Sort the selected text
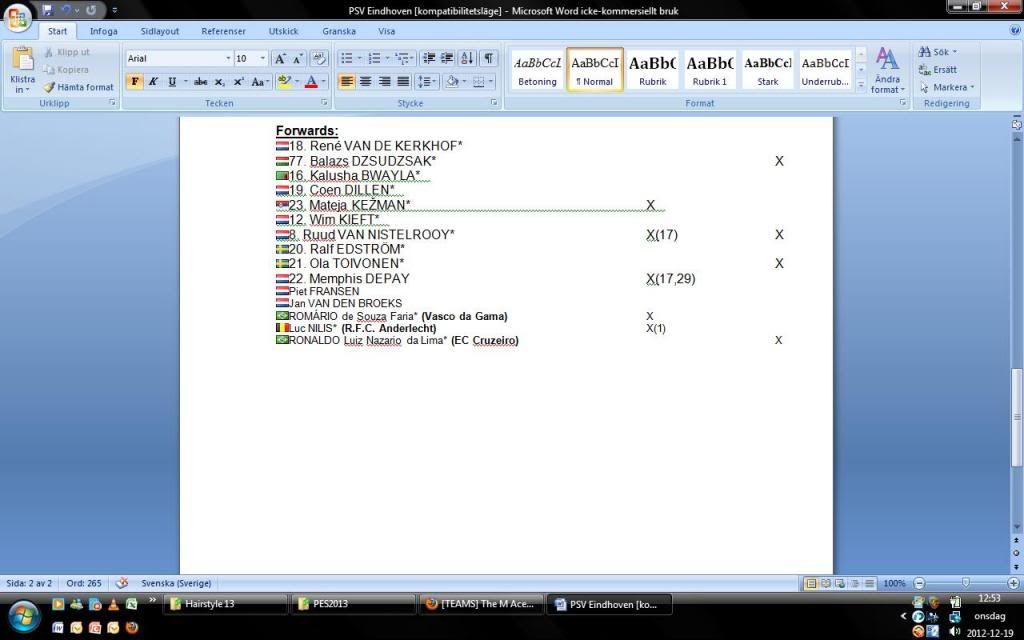 pyautogui.click(x=467, y=59)
